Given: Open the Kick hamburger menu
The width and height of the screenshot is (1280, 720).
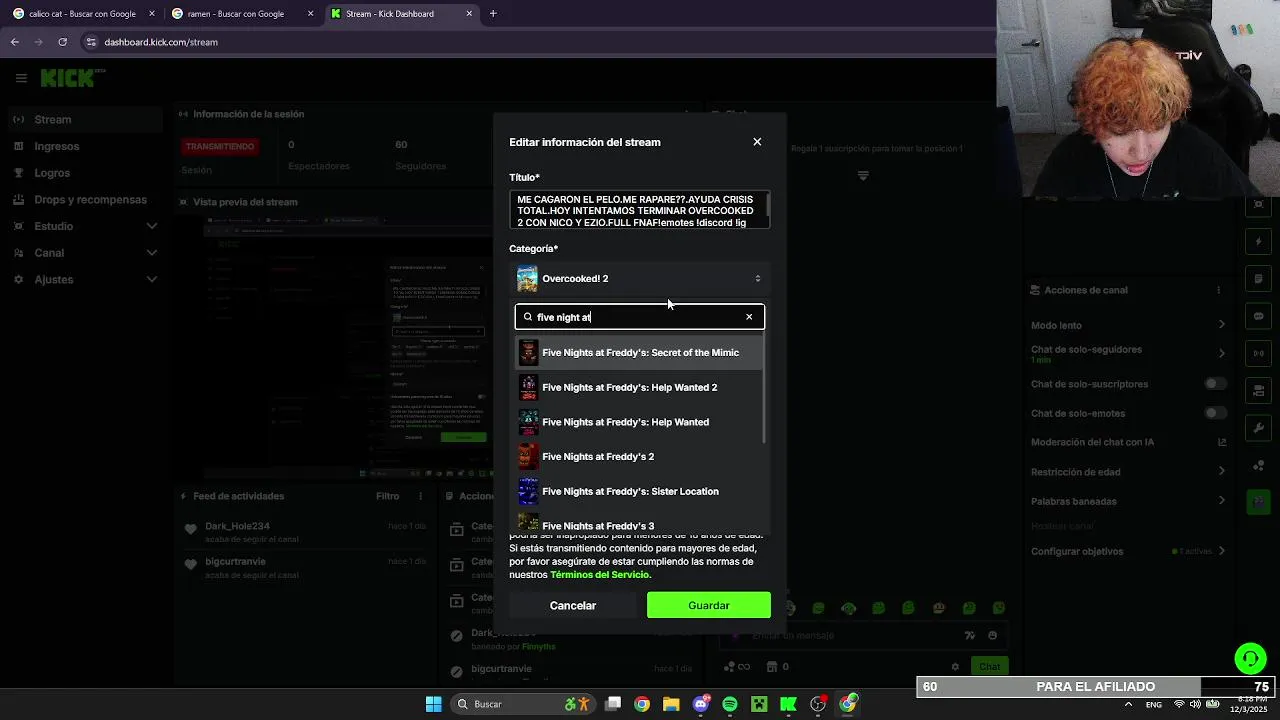Looking at the screenshot, I should (x=20, y=77).
